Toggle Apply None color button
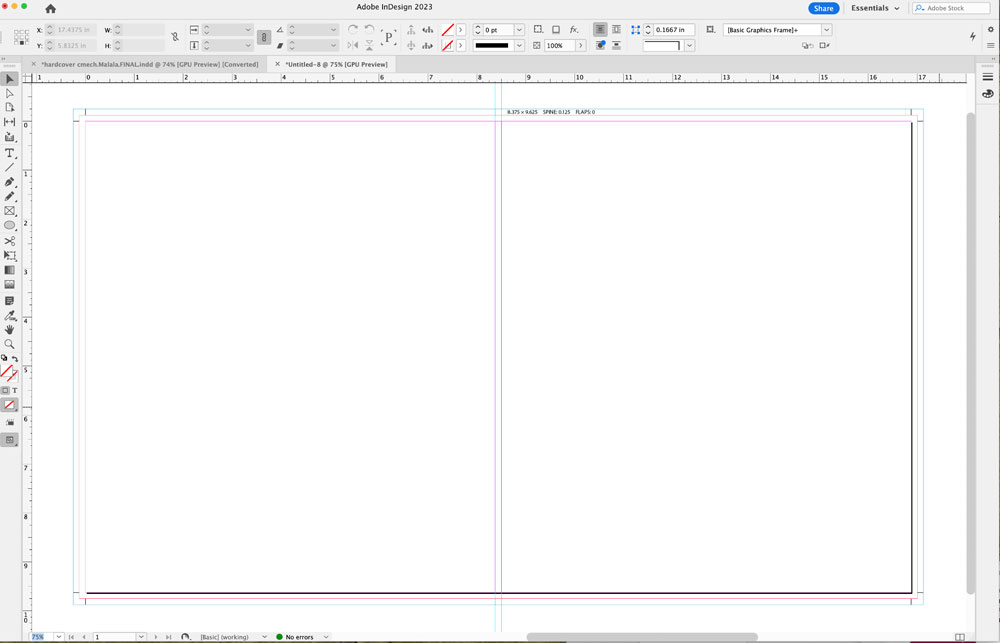1000x643 pixels. point(10,405)
